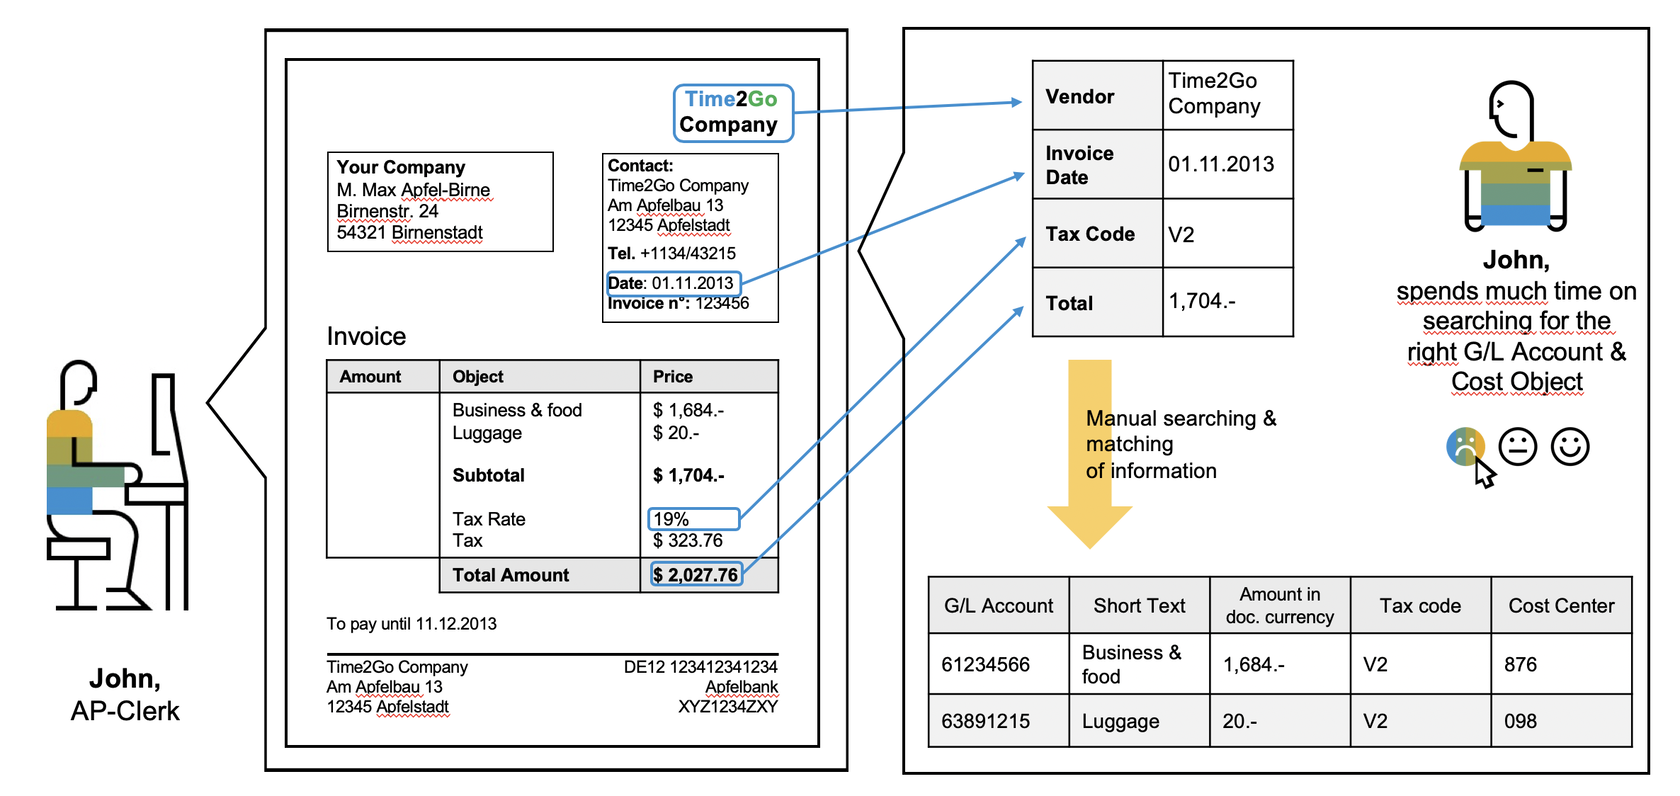Click the 'To pay until 11.12.2013' text
This screenshot has height=796, width=1680.
[411, 624]
